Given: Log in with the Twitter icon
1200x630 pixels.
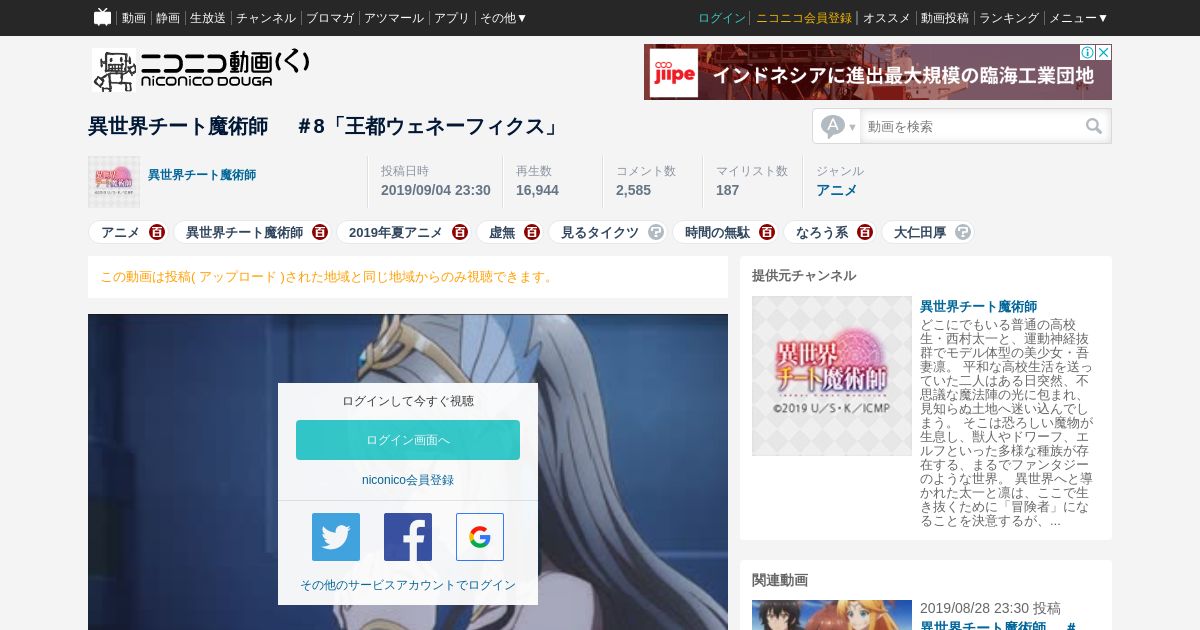Looking at the screenshot, I should [x=336, y=537].
